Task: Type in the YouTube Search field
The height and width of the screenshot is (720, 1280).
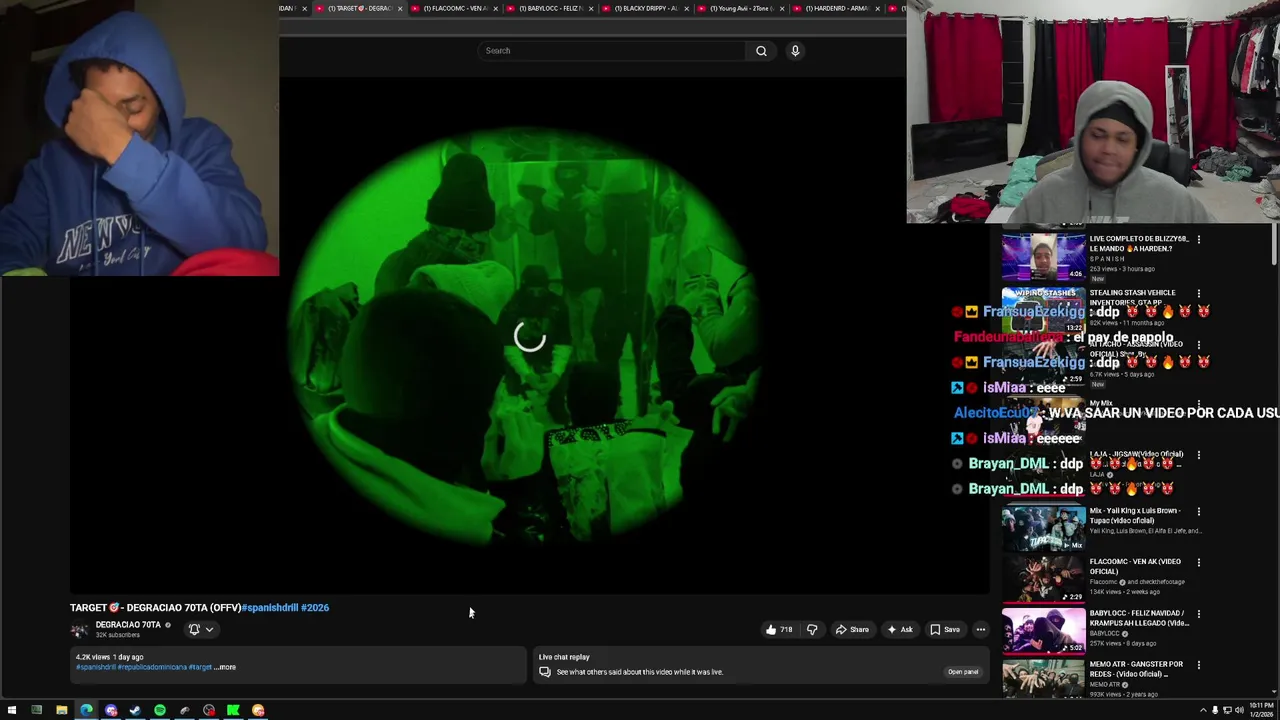Action: tap(610, 51)
